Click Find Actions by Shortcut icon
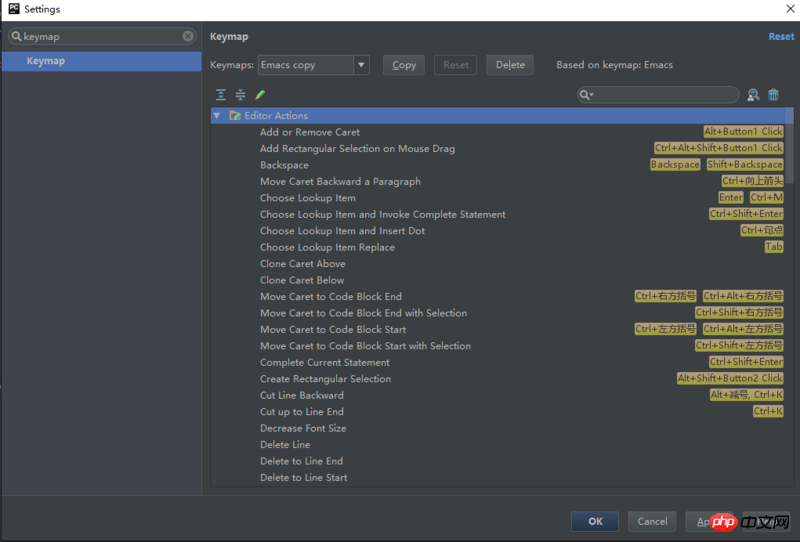The height and width of the screenshot is (542, 800). click(753, 94)
